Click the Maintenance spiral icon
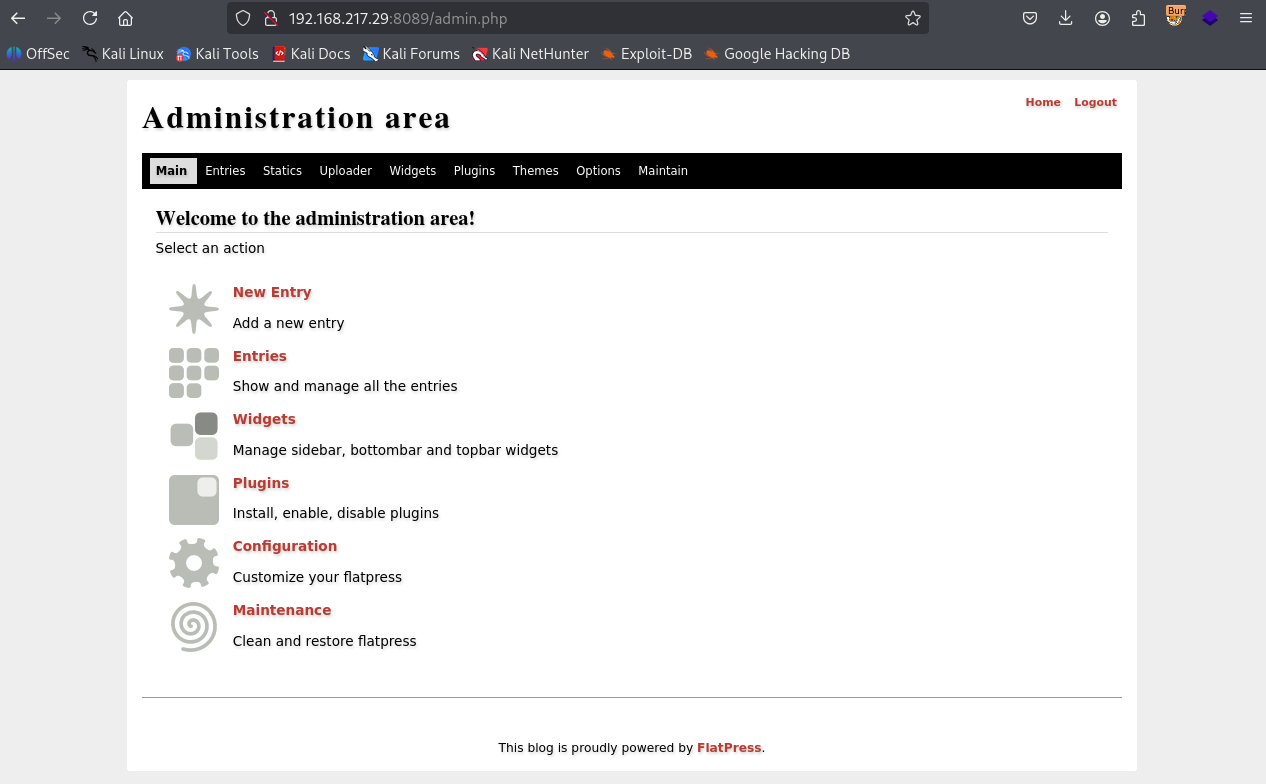 click(193, 627)
